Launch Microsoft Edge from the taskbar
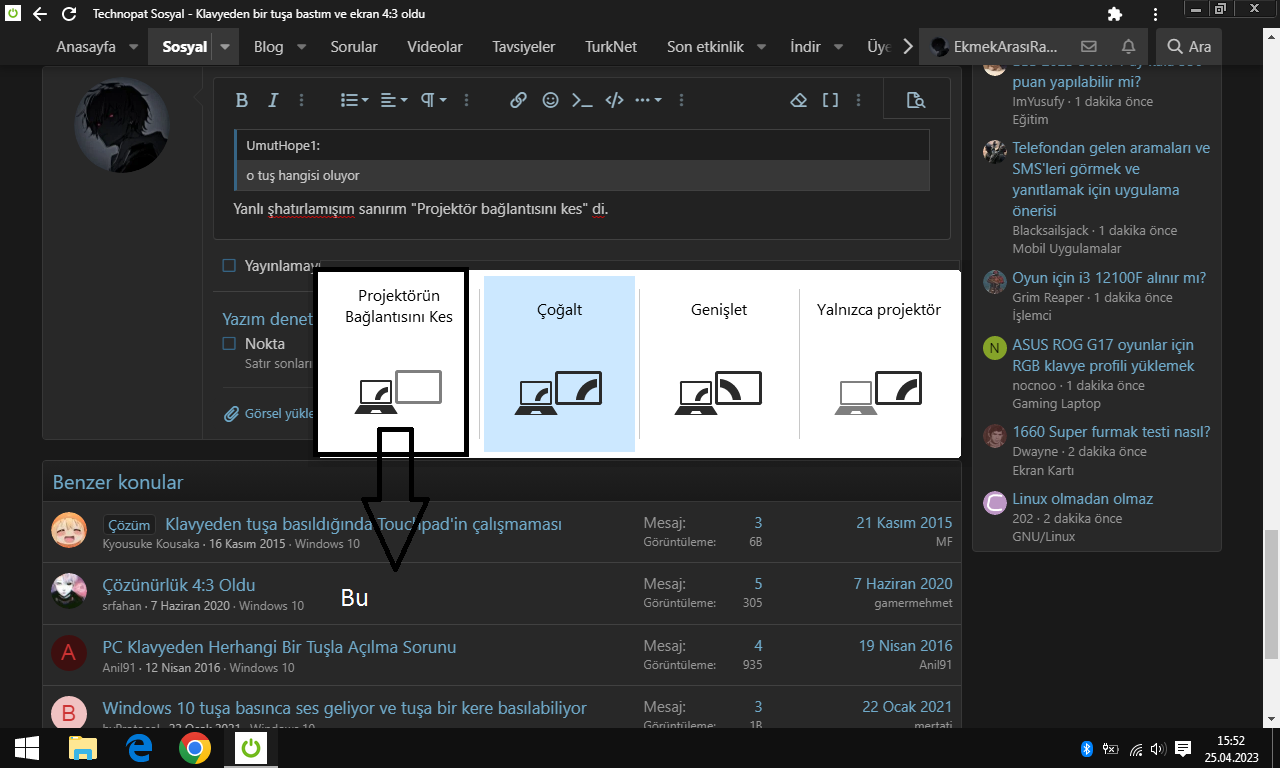 click(138, 748)
